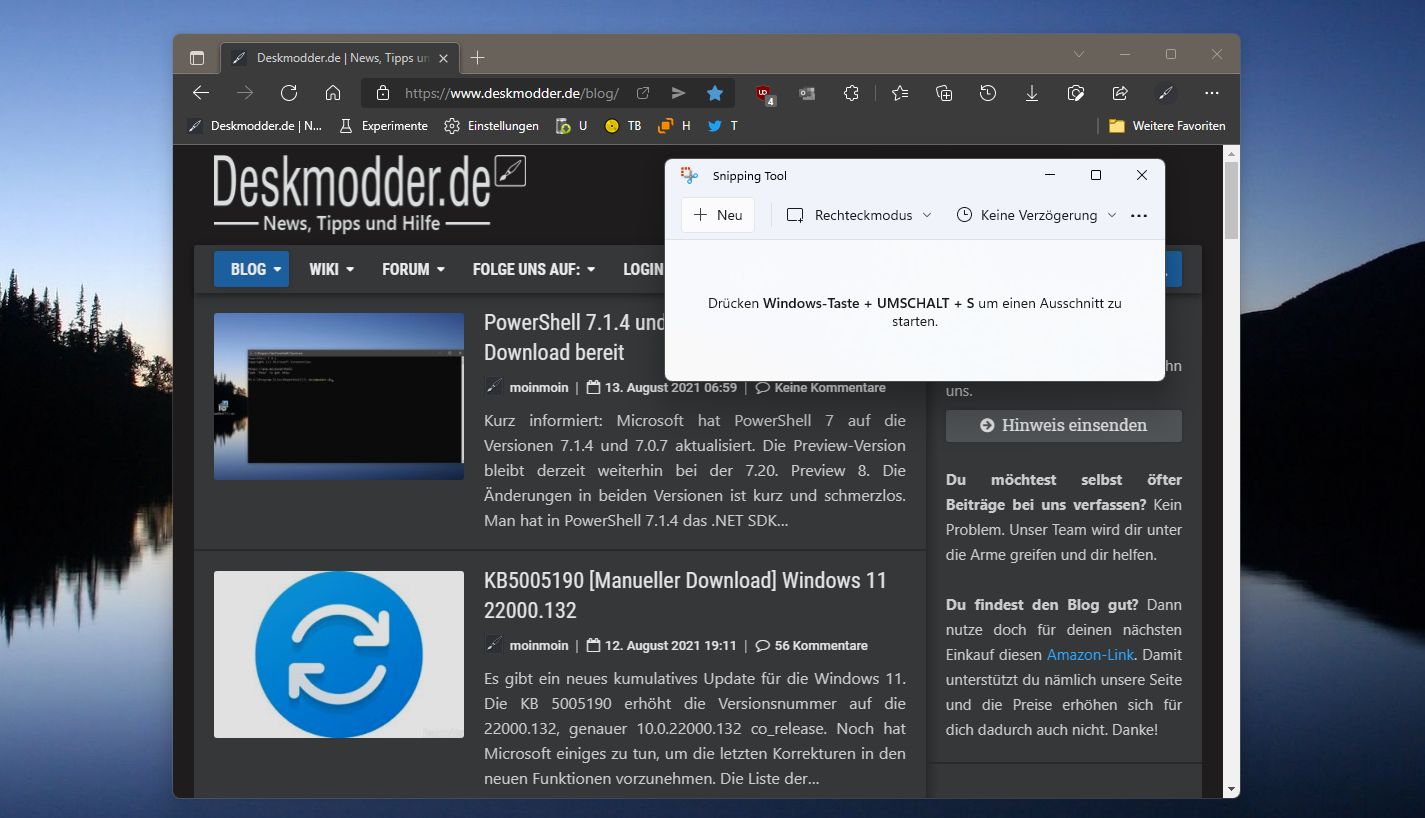Toggle the favorite star for this page

coord(715,93)
